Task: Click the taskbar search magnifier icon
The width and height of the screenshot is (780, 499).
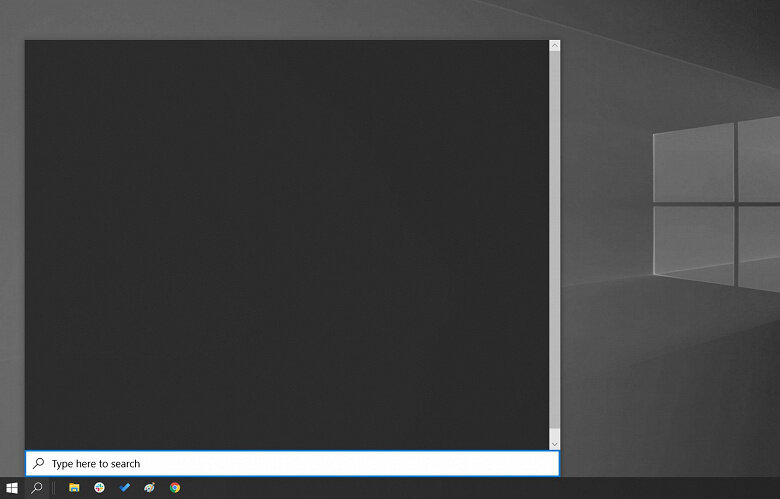Action: click(x=37, y=488)
